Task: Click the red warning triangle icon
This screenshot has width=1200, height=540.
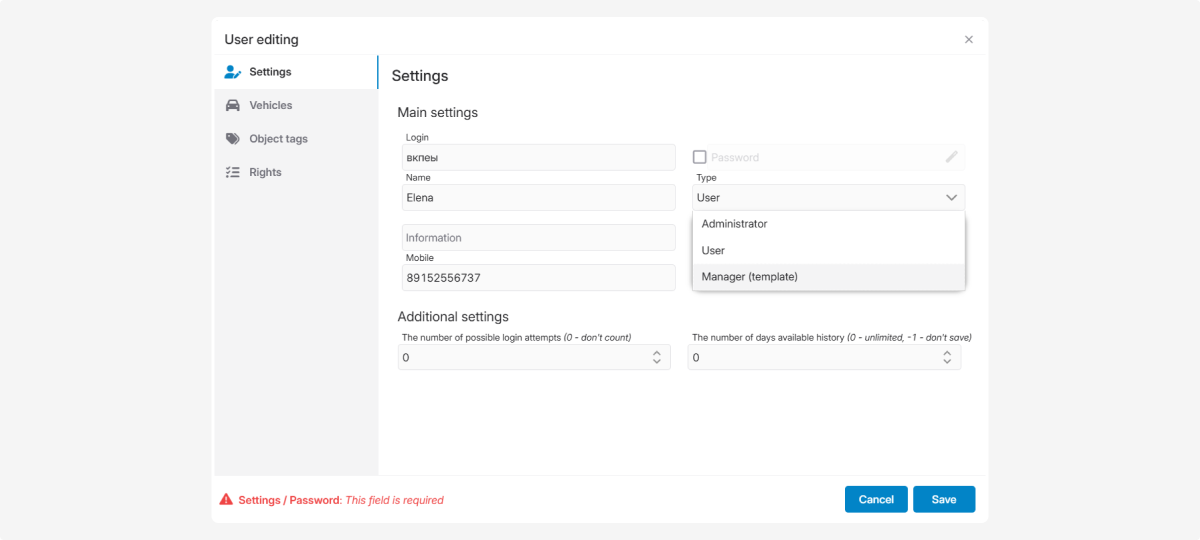Action: coord(226,499)
